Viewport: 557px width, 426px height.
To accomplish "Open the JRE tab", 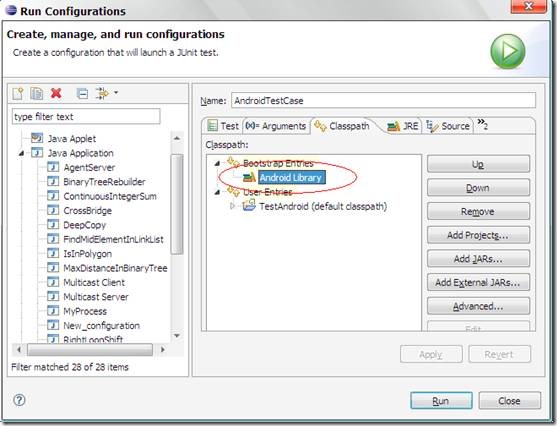I will pos(402,126).
